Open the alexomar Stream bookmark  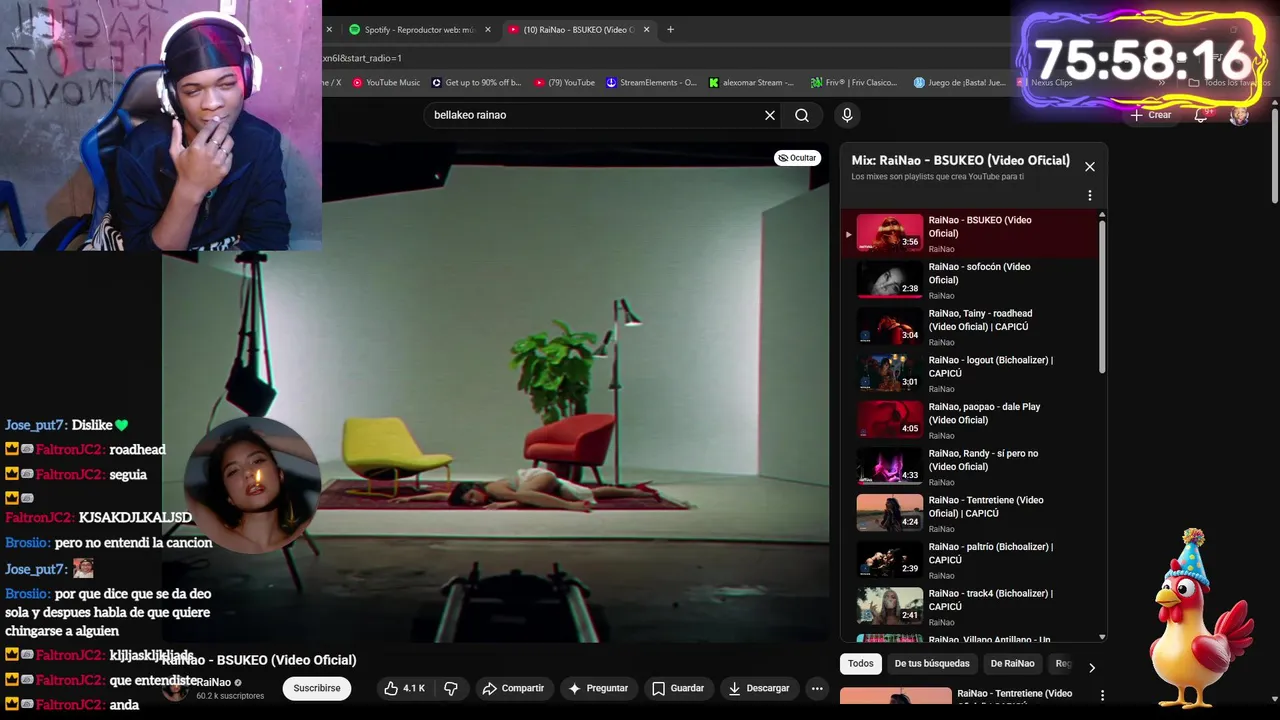(751, 83)
